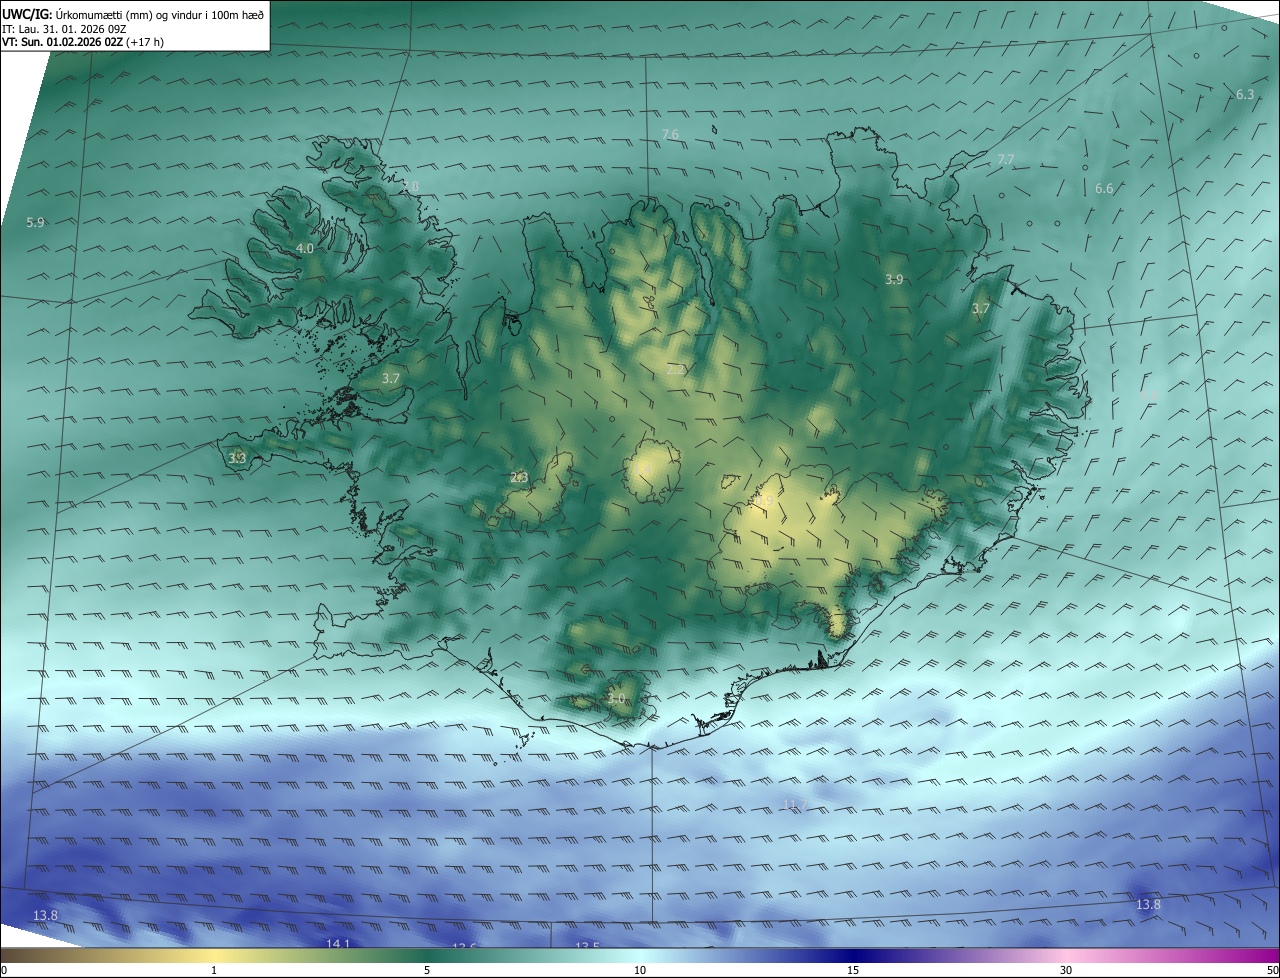The image size is (1280, 978).
Task: Click the 0 tick on the color scale
Action: (4, 970)
